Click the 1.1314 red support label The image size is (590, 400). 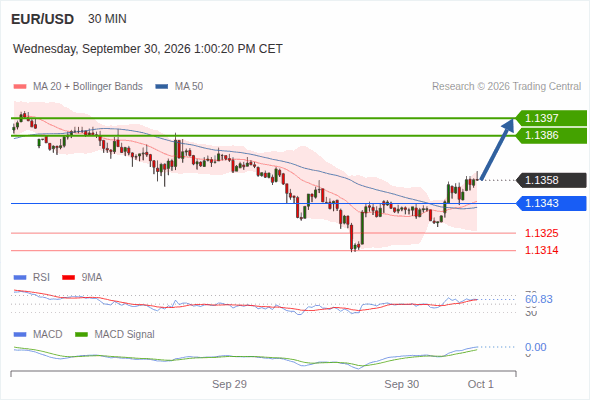tap(541, 250)
